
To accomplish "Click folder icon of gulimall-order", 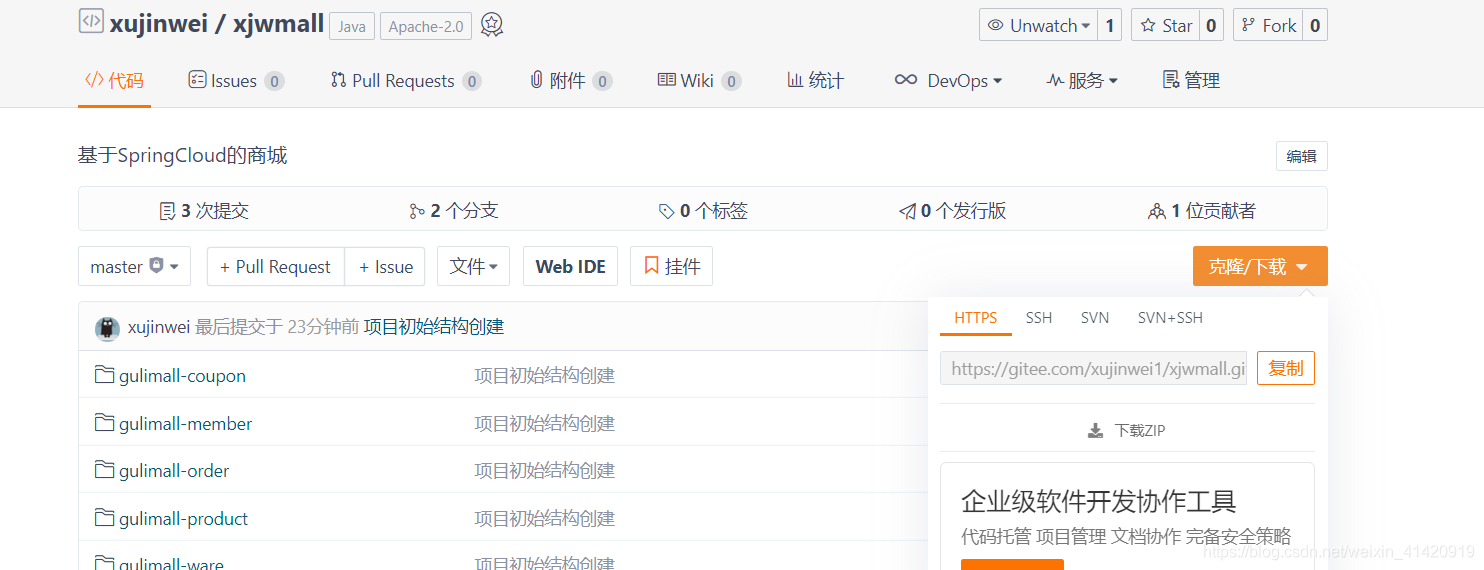I will (104, 470).
